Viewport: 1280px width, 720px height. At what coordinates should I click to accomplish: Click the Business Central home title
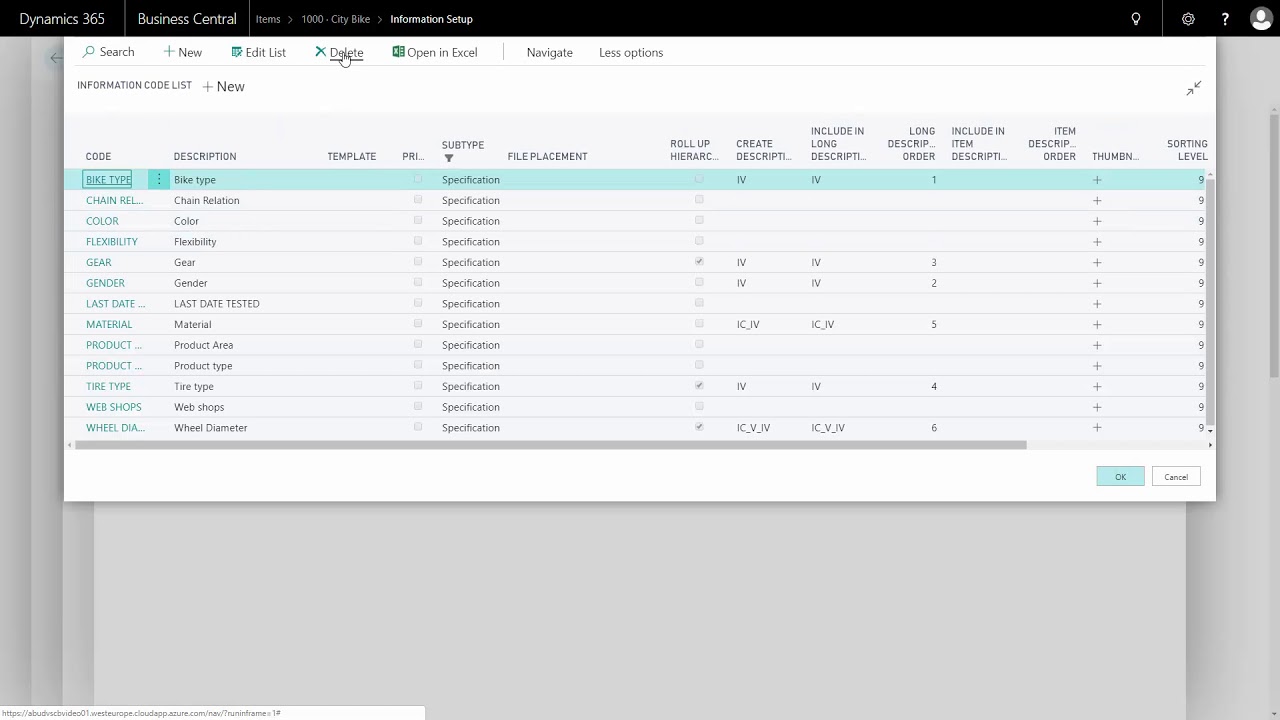(x=187, y=19)
